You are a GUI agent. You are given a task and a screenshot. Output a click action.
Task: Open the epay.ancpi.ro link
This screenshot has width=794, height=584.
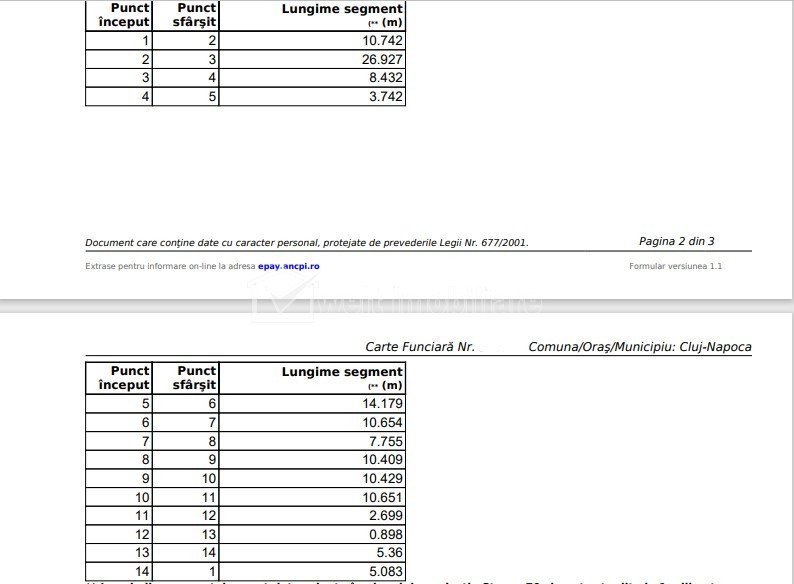[x=288, y=266]
